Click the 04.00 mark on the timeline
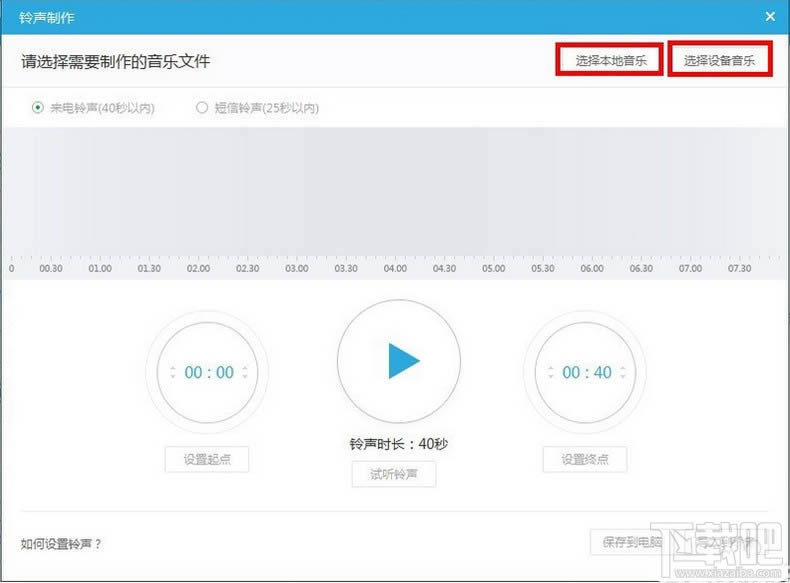The image size is (790, 583). pyautogui.click(x=395, y=269)
